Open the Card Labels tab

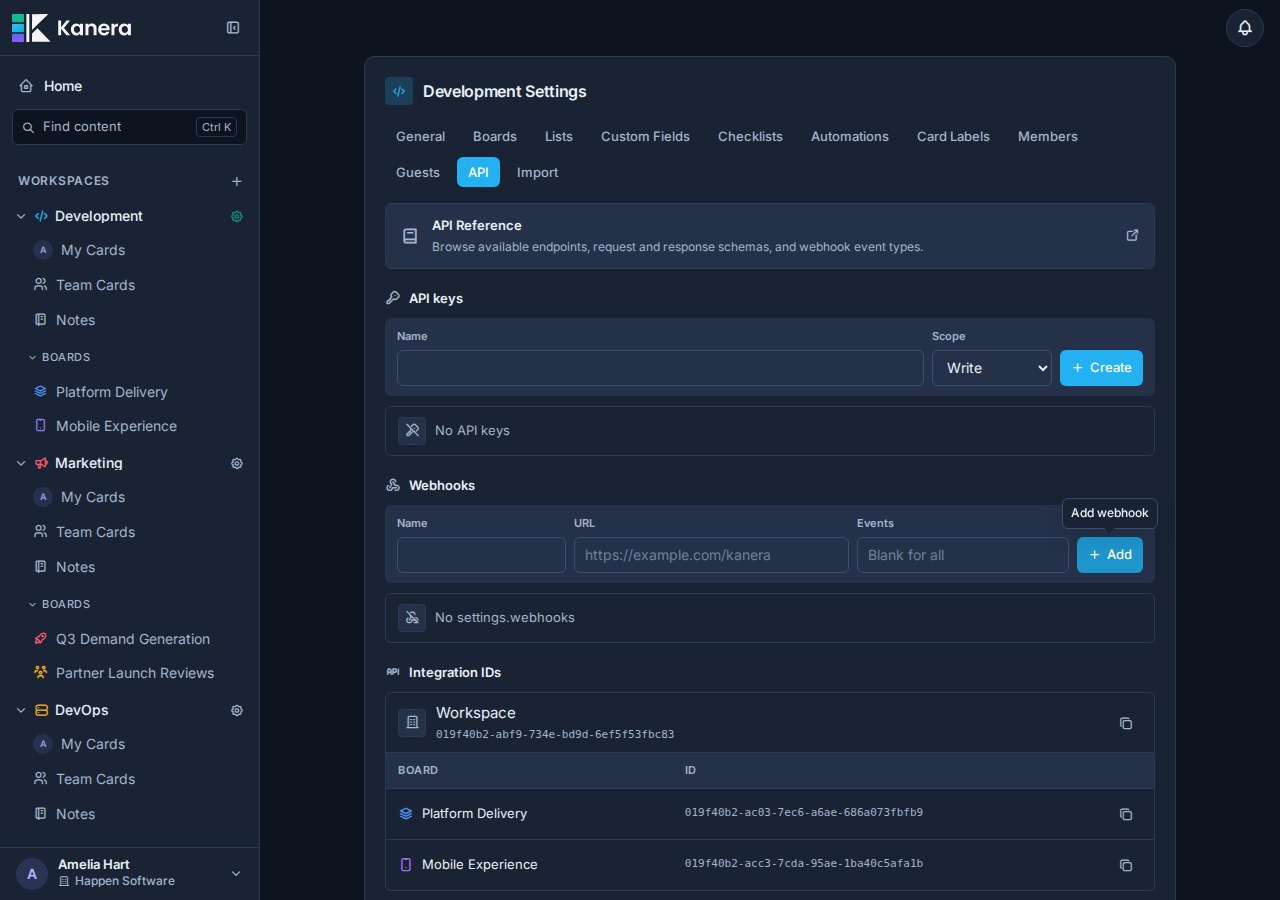953,136
